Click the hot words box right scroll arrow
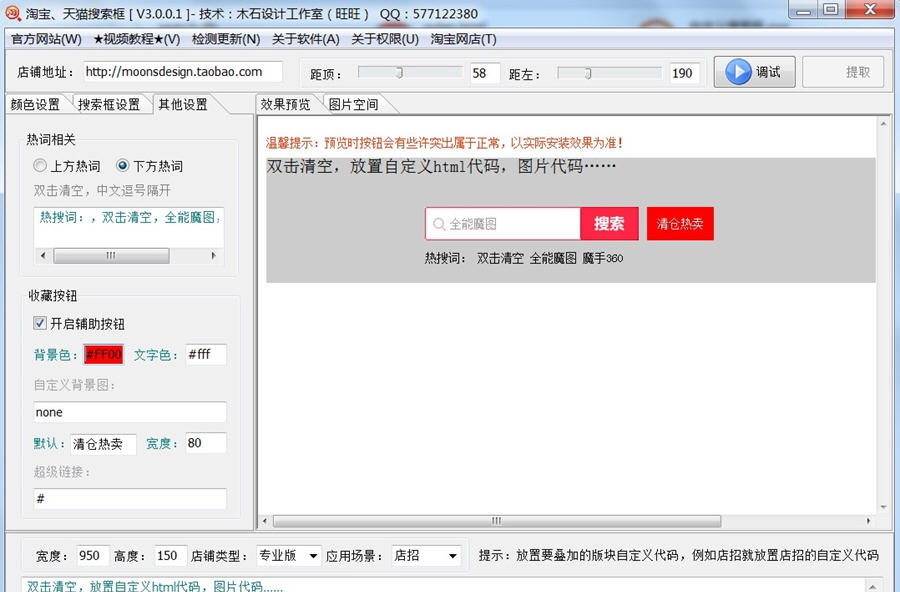This screenshot has height=592, width=900. pyautogui.click(x=214, y=256)
